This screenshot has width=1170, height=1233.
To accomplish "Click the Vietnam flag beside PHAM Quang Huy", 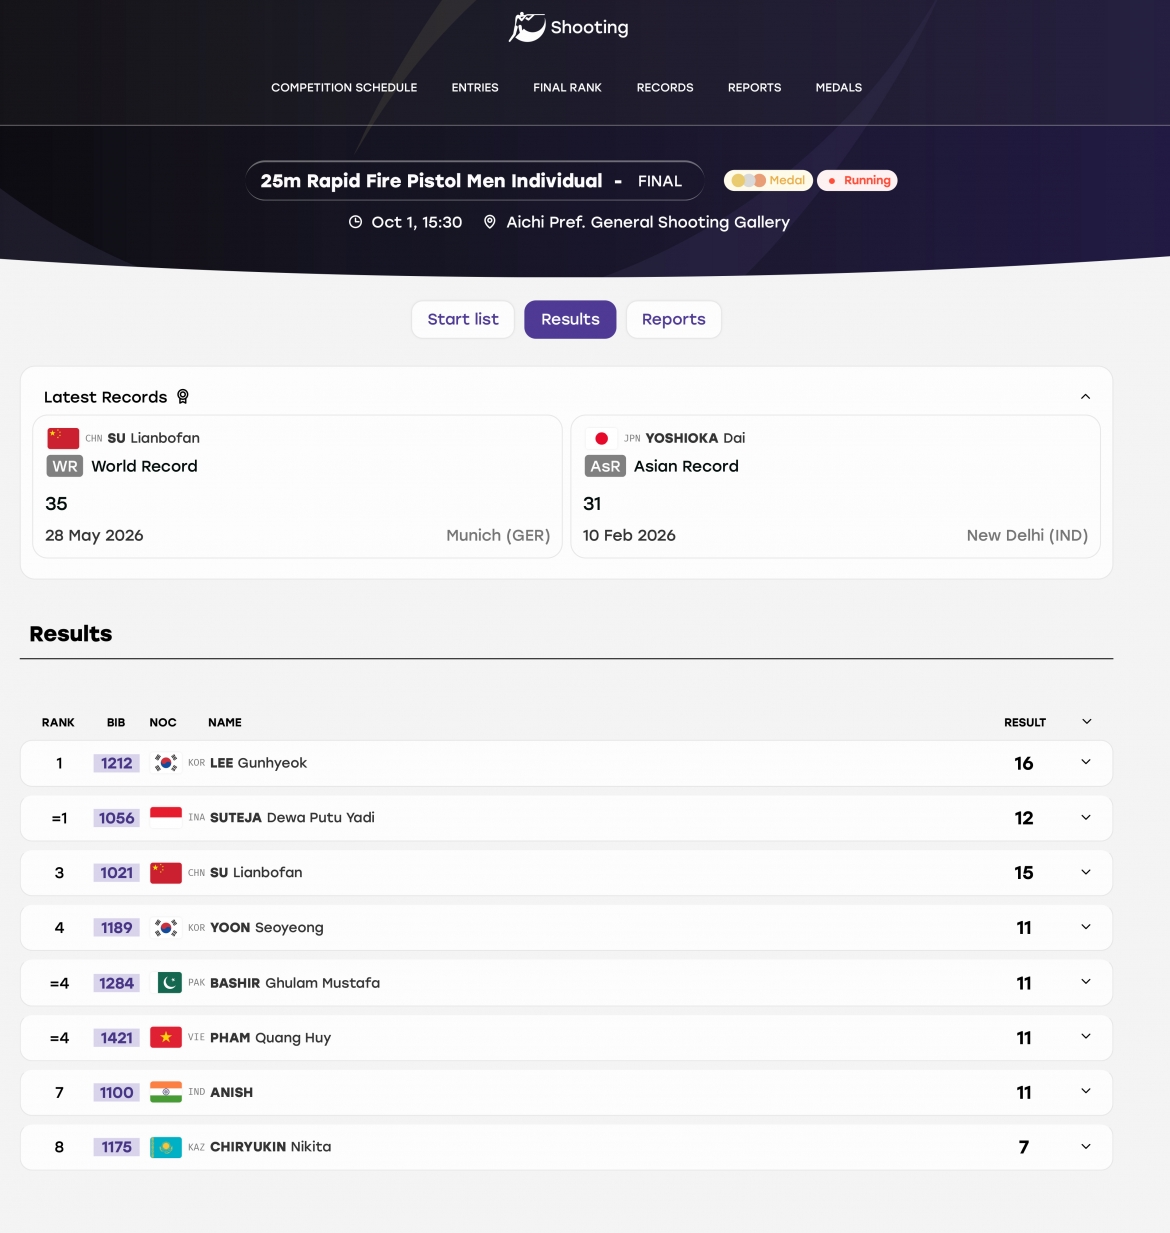I will pos(166,1038).
